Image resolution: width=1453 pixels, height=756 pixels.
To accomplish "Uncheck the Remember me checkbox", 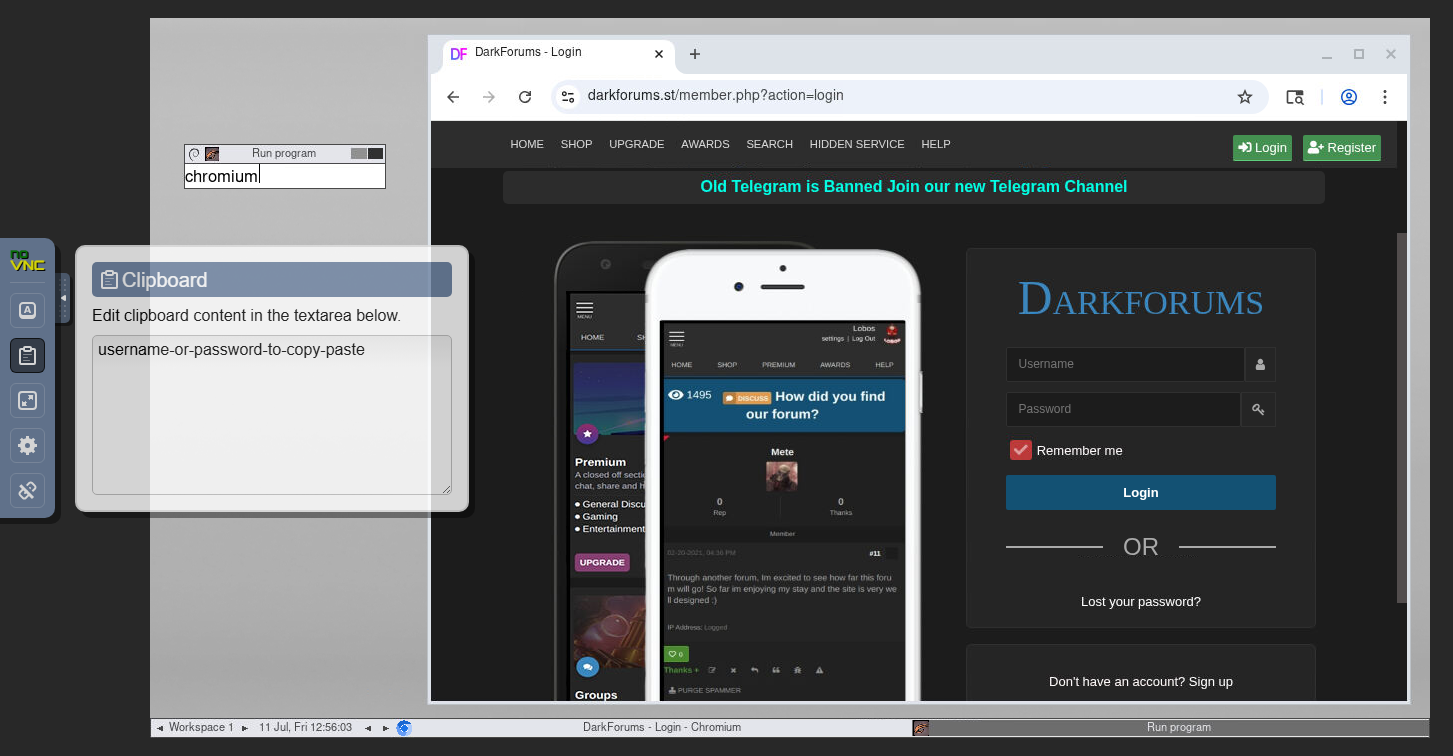I will click(1020, 450).
